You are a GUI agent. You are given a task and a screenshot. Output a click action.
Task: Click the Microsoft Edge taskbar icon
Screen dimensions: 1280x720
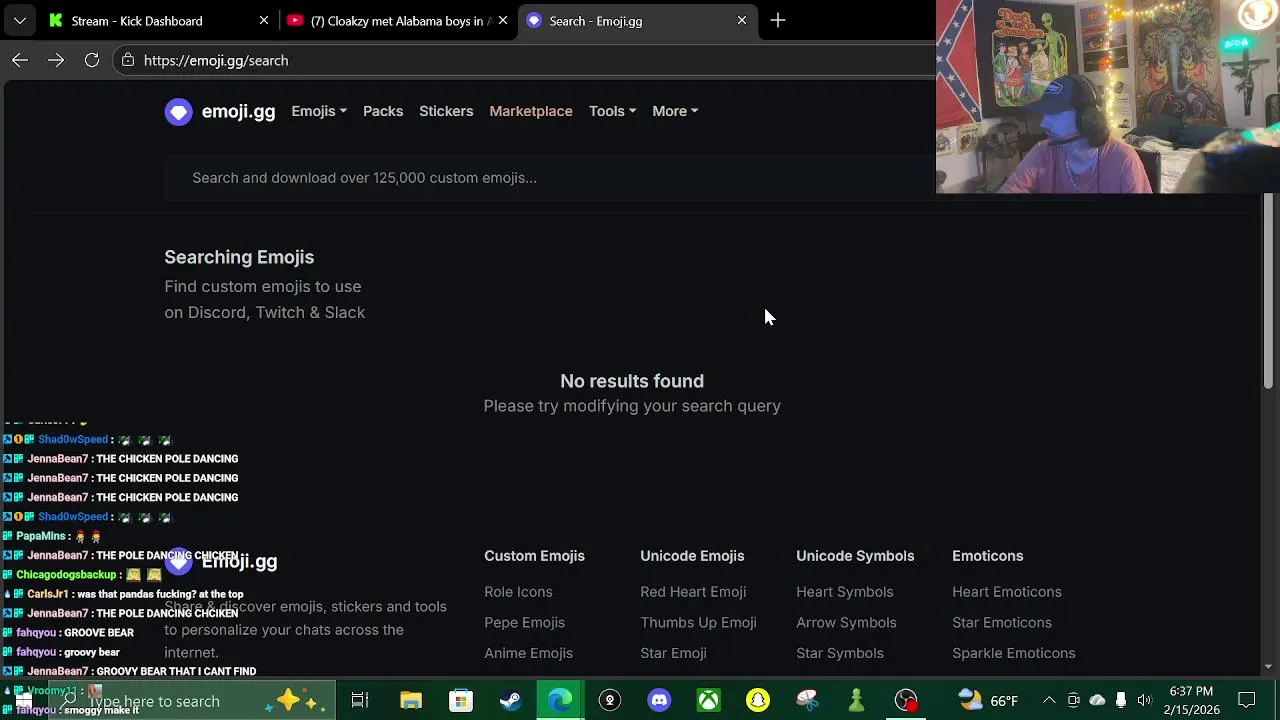point(560,700)
